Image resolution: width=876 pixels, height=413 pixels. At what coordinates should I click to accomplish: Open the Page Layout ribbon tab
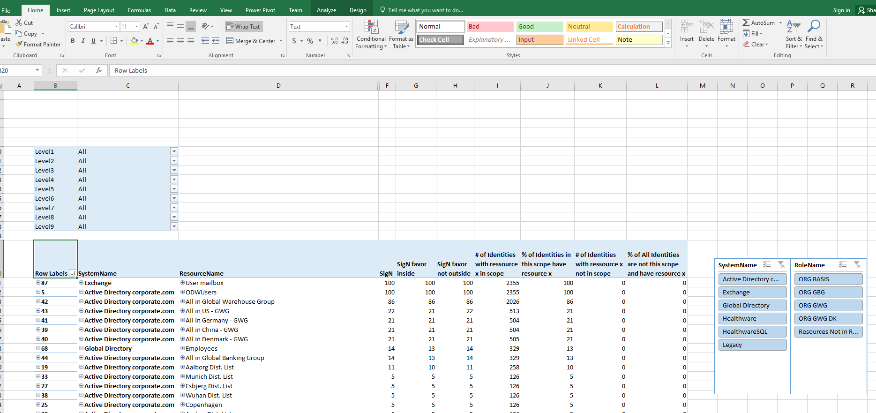(99, 10)
